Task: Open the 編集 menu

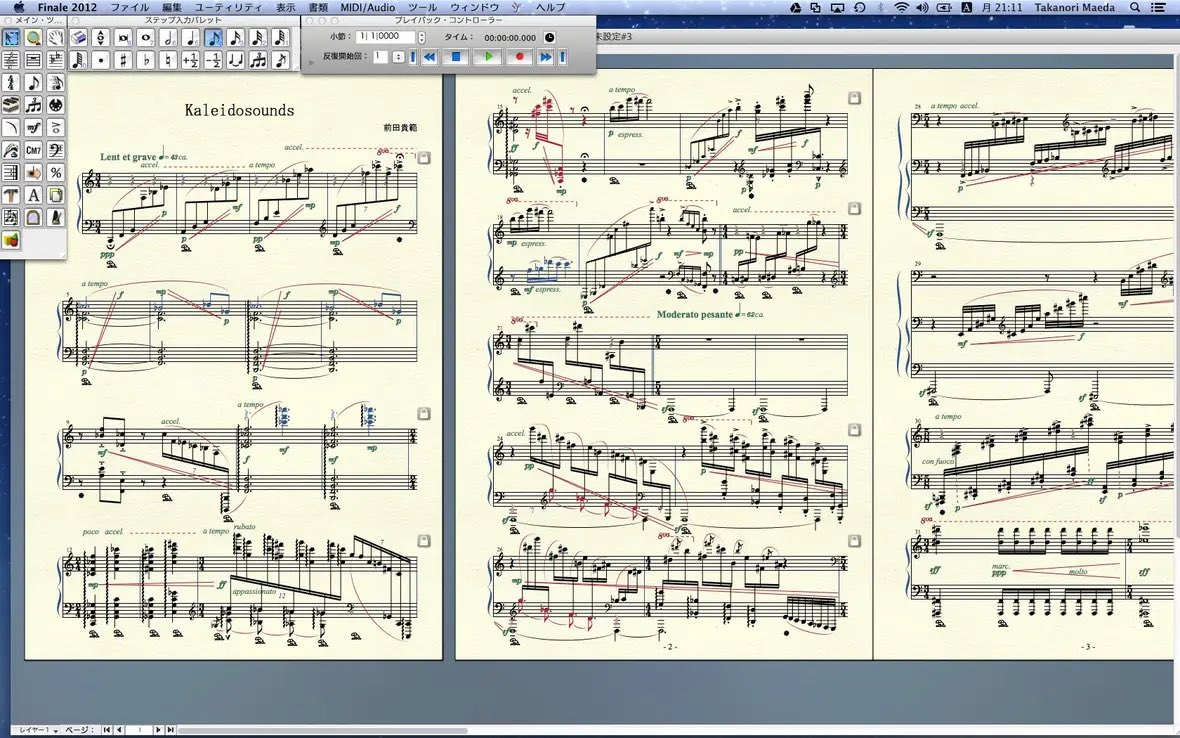Action: 172,7
